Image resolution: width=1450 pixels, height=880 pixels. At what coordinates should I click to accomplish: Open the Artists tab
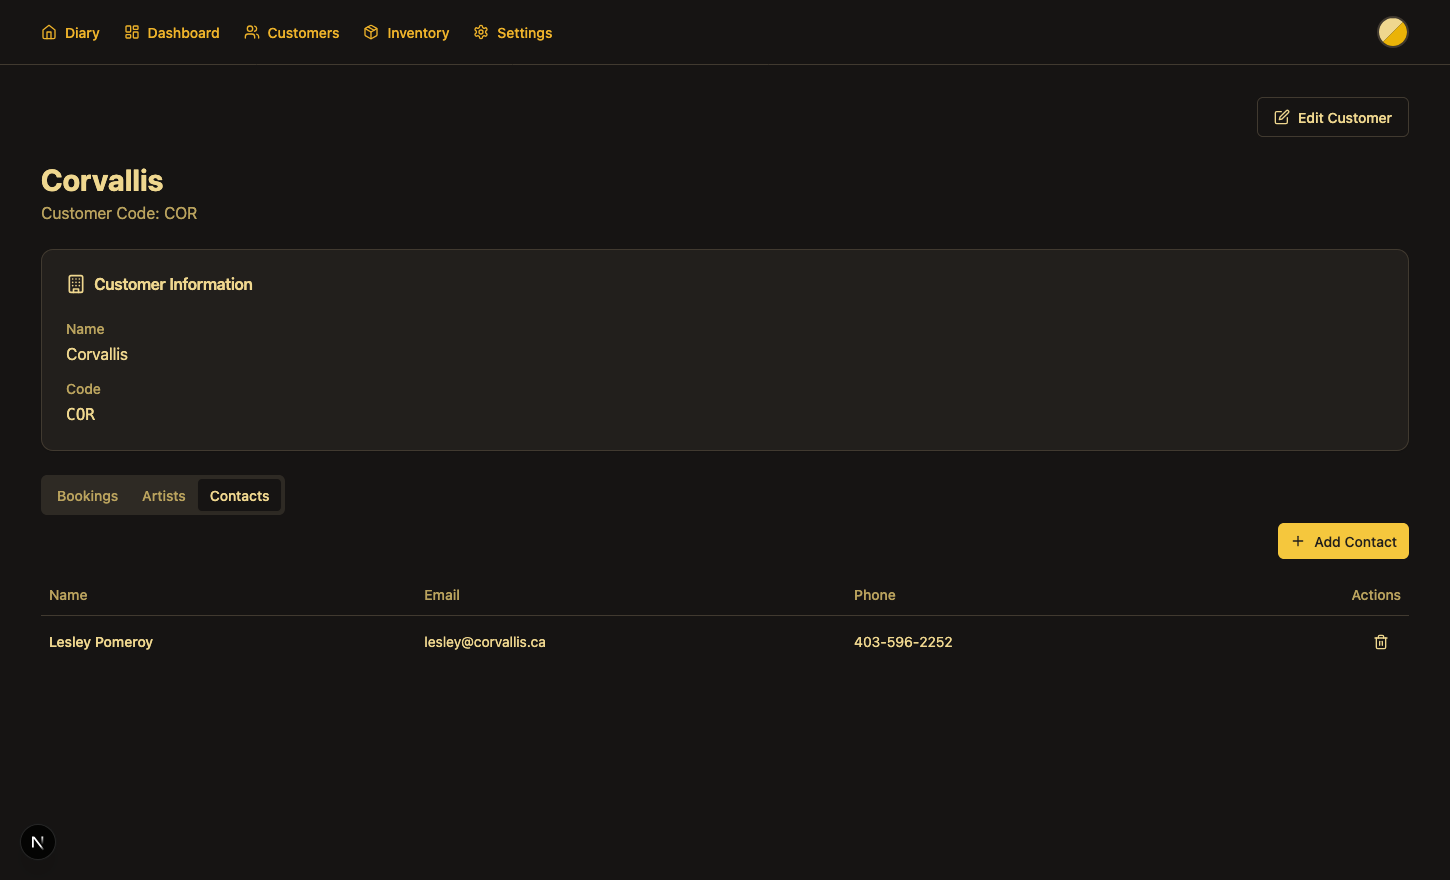pos(163,496)
